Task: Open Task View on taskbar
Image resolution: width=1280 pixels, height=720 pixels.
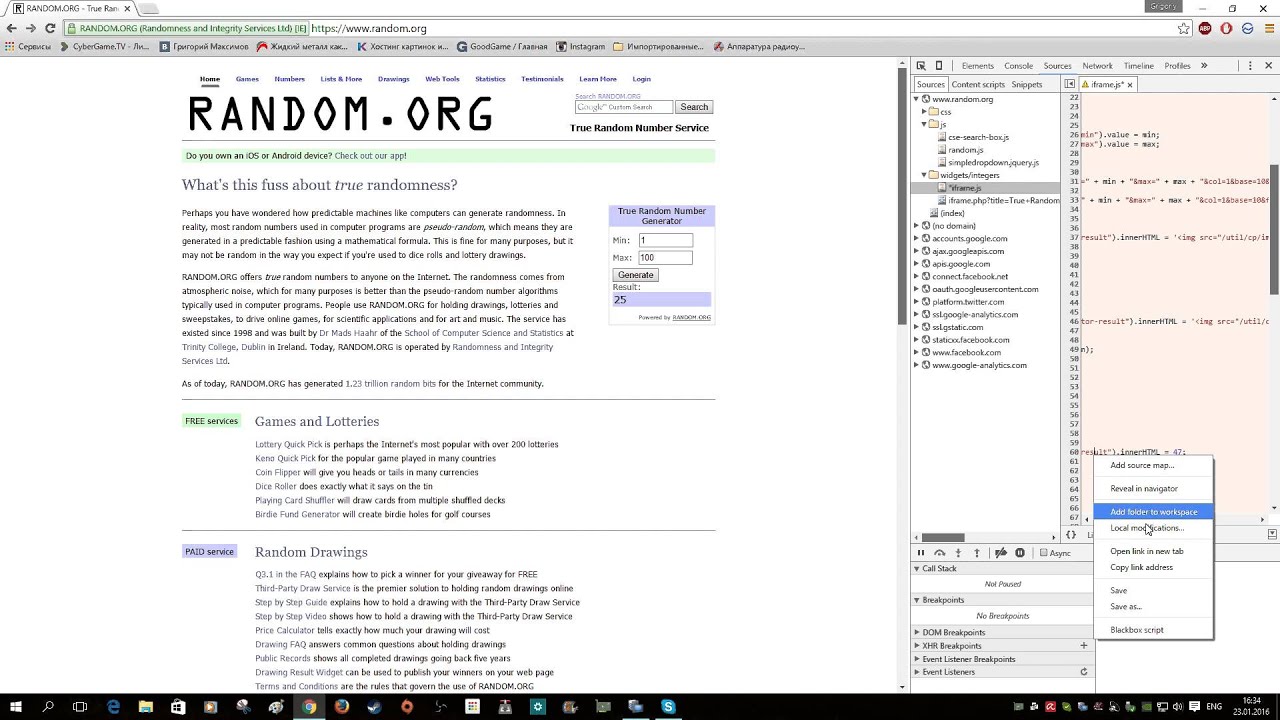Action: (80, 707)
